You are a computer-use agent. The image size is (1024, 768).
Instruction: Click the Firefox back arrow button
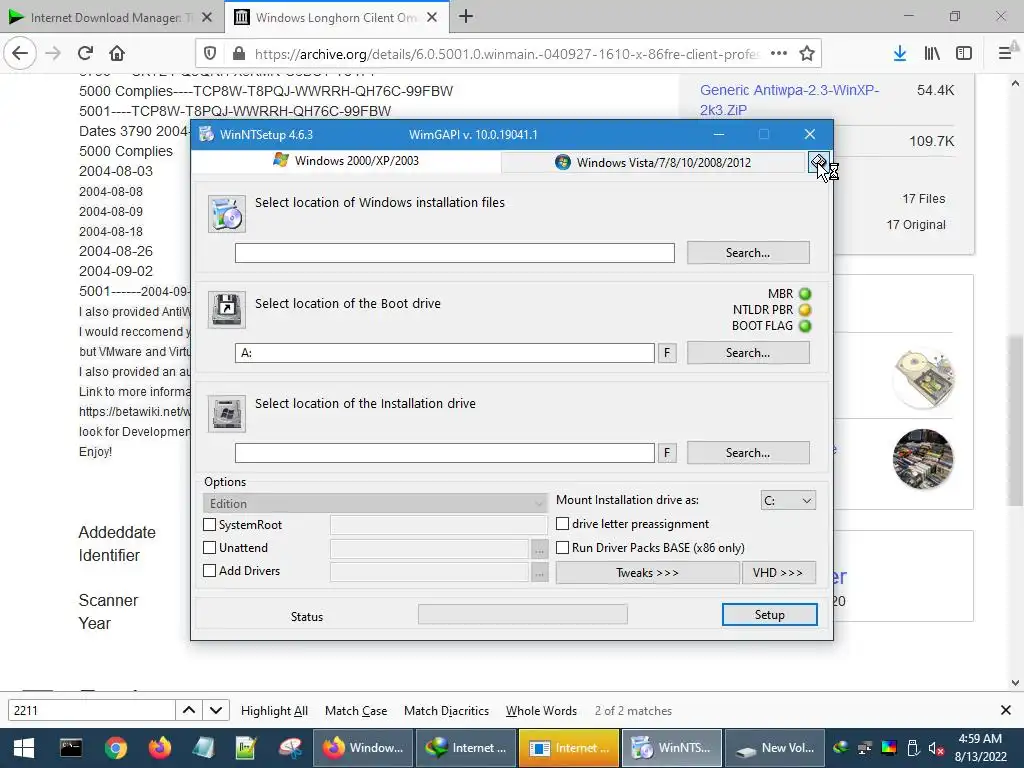tap(20, 53)
